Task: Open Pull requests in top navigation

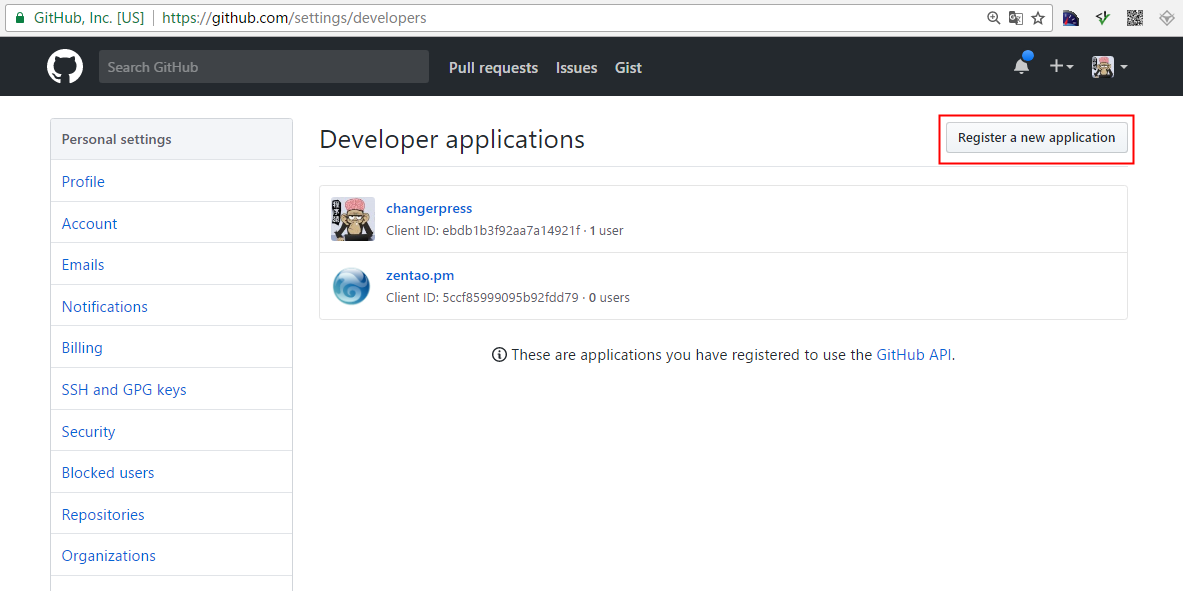Action: (493, 68)
